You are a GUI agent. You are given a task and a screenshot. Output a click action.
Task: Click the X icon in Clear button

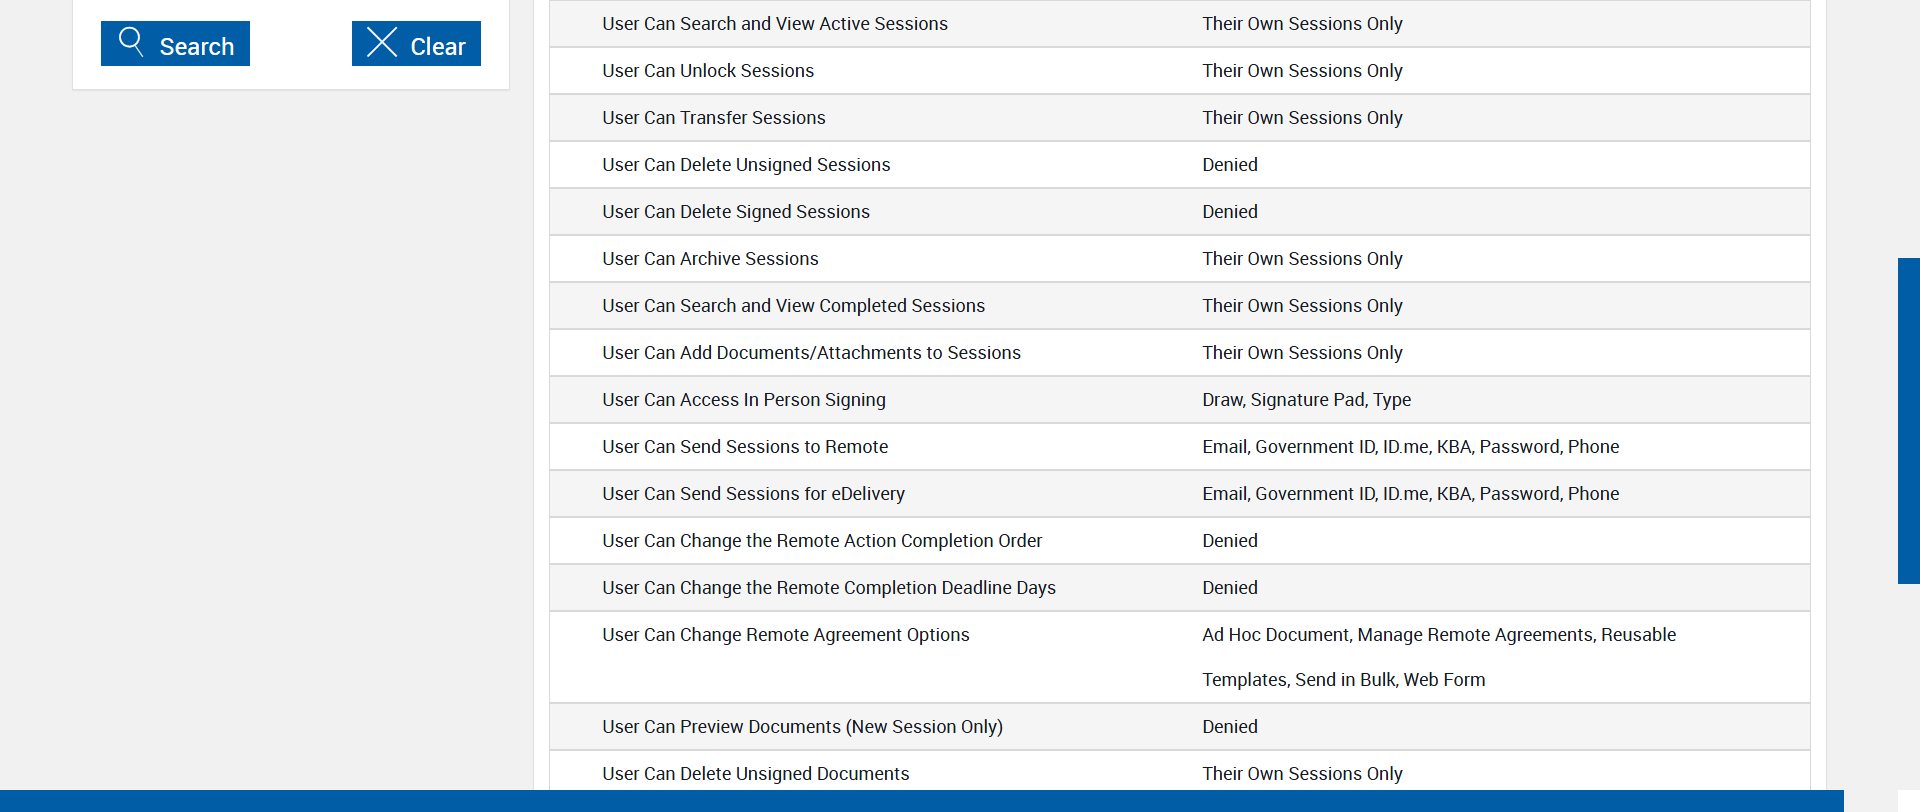click(x=382, y=42)
